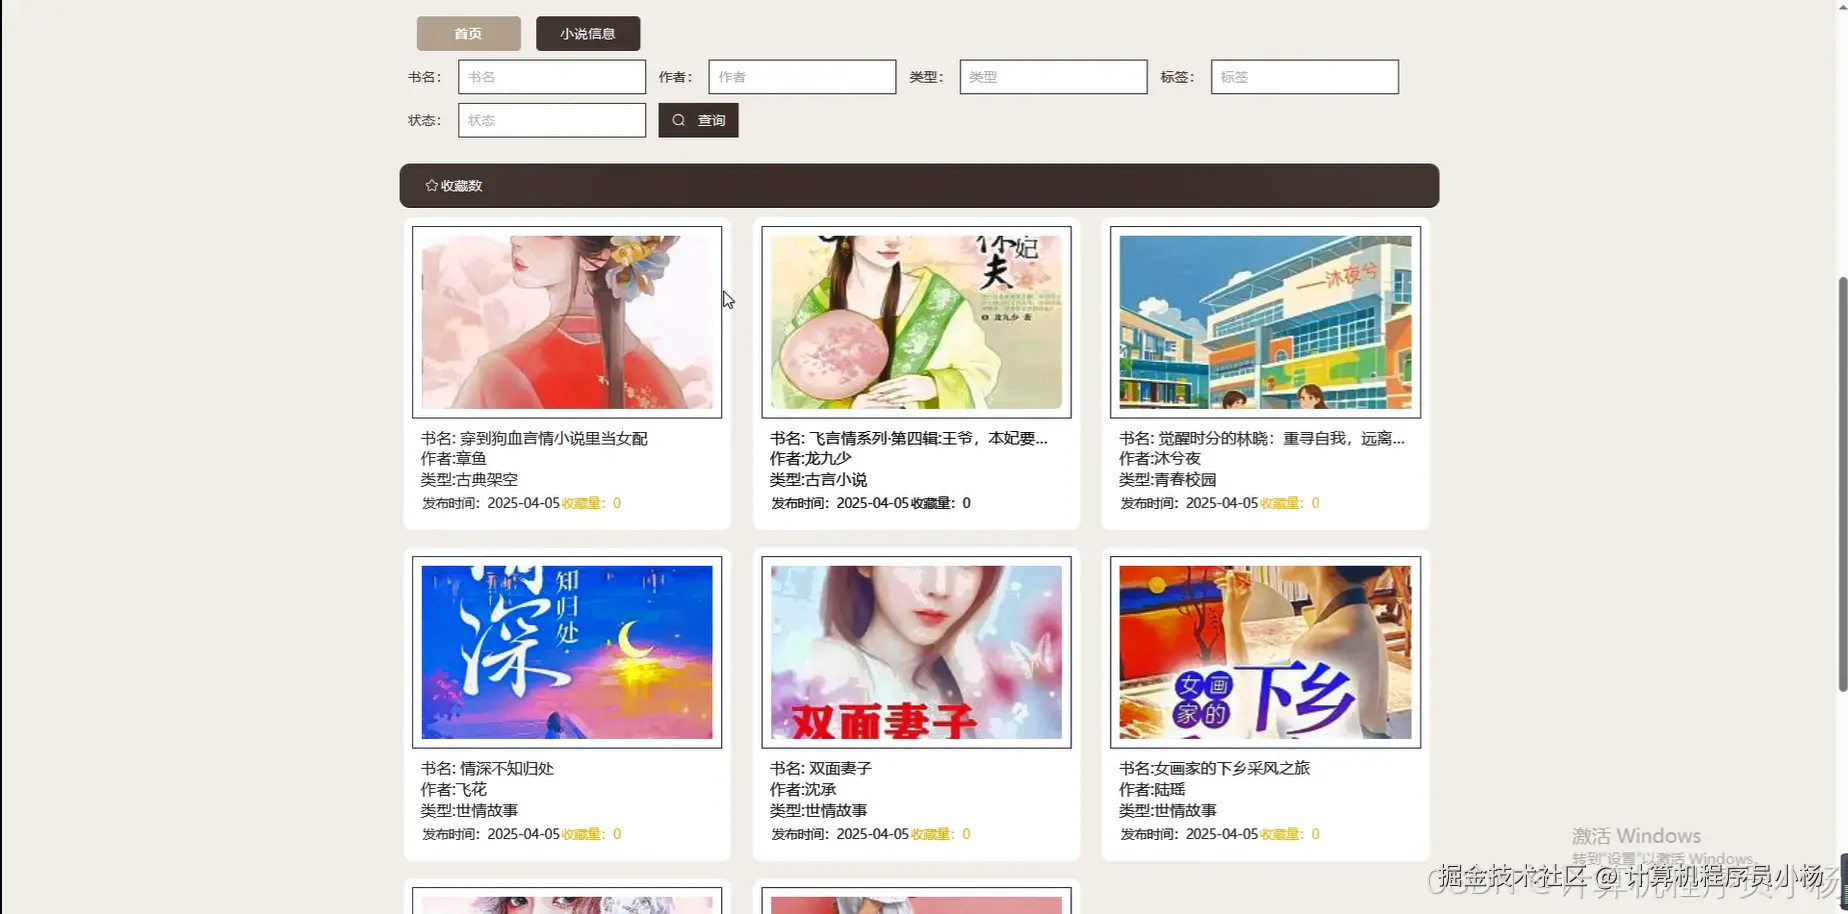Open cover of 觉醒时分的林晓
Screen dimensions: 1848x914
pyautogui.click(x=1265, y=322)
